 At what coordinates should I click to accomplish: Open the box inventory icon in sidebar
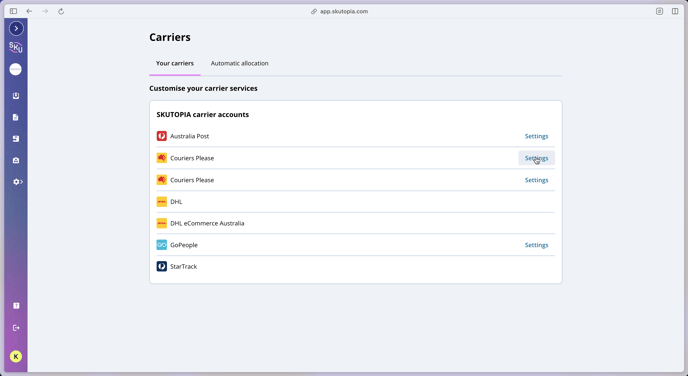pyautogui.click(x=16, y=139)
